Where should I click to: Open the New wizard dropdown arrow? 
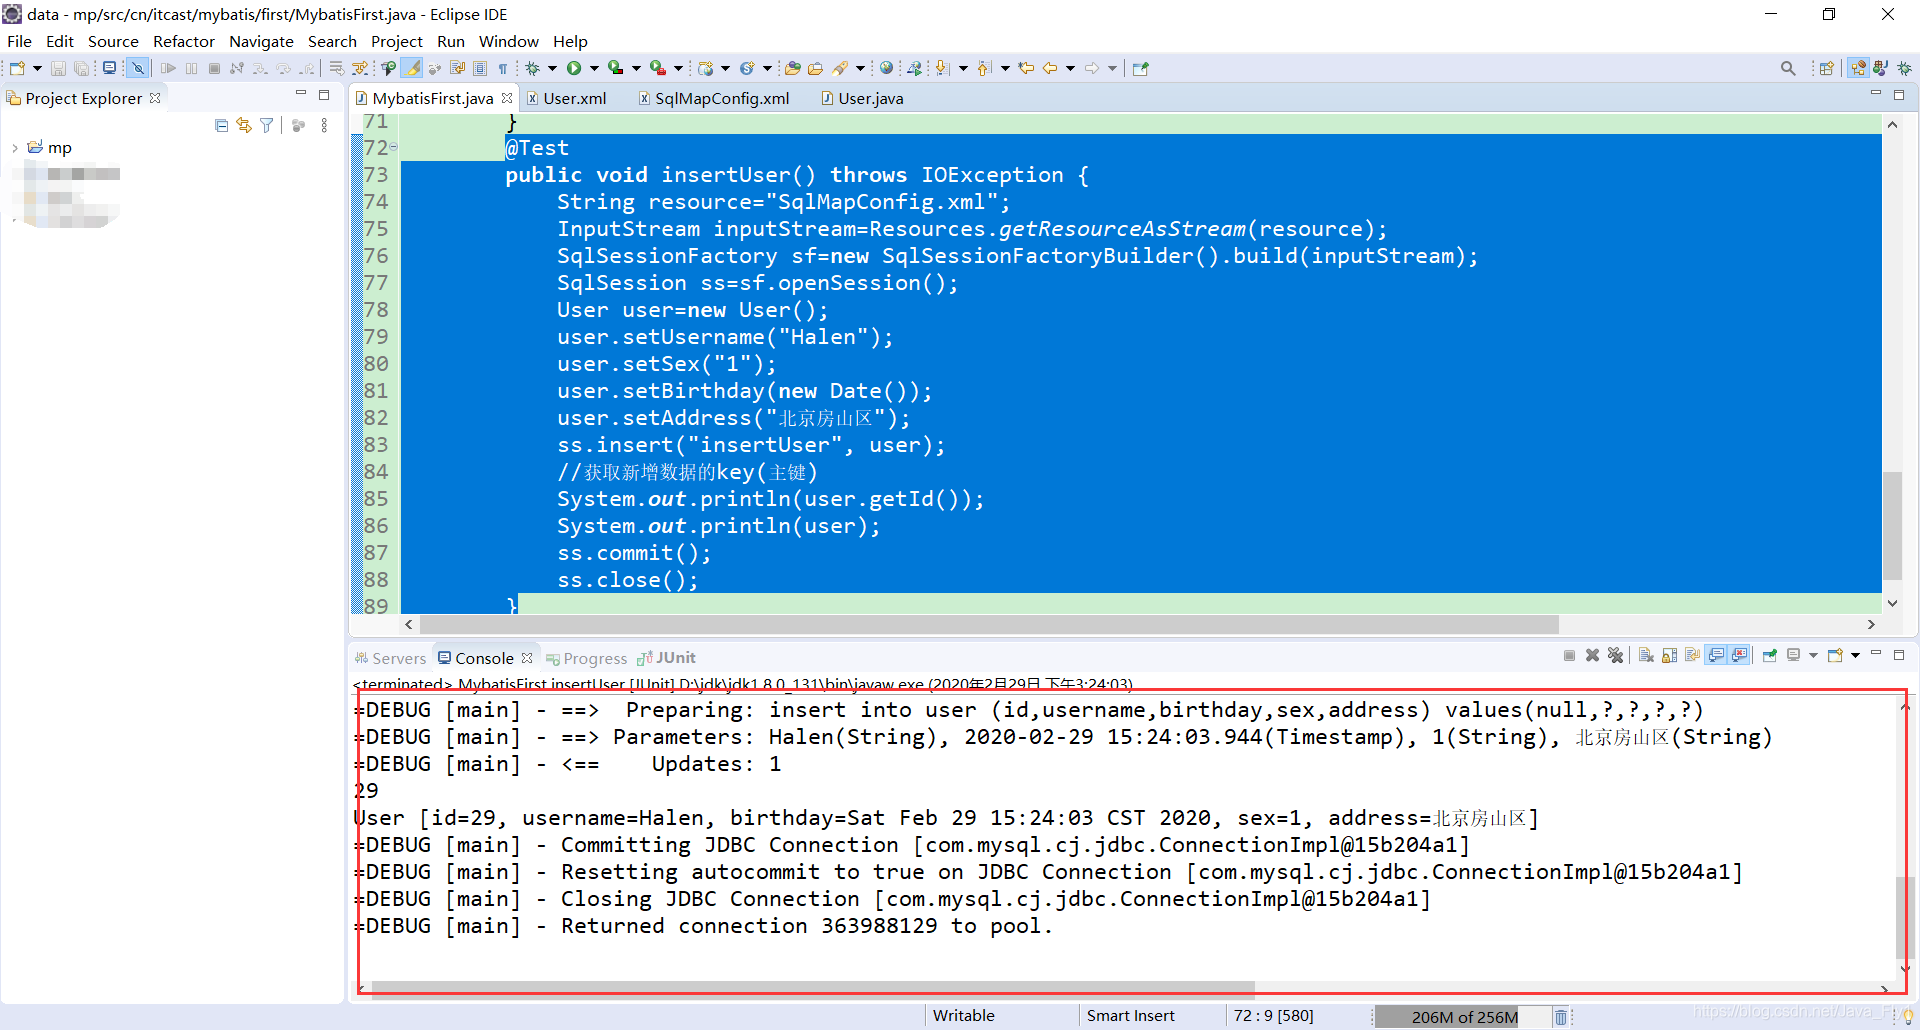click(x=37, y=68)
